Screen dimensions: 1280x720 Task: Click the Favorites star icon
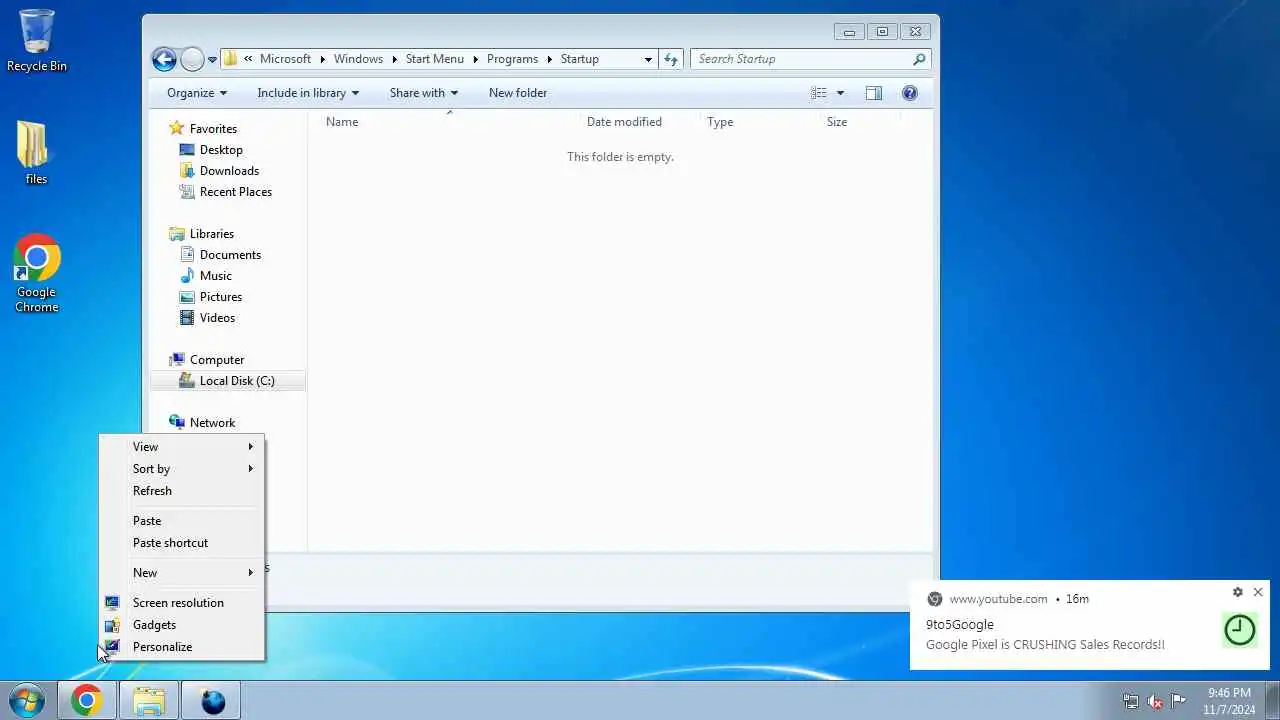click(177, 128)
